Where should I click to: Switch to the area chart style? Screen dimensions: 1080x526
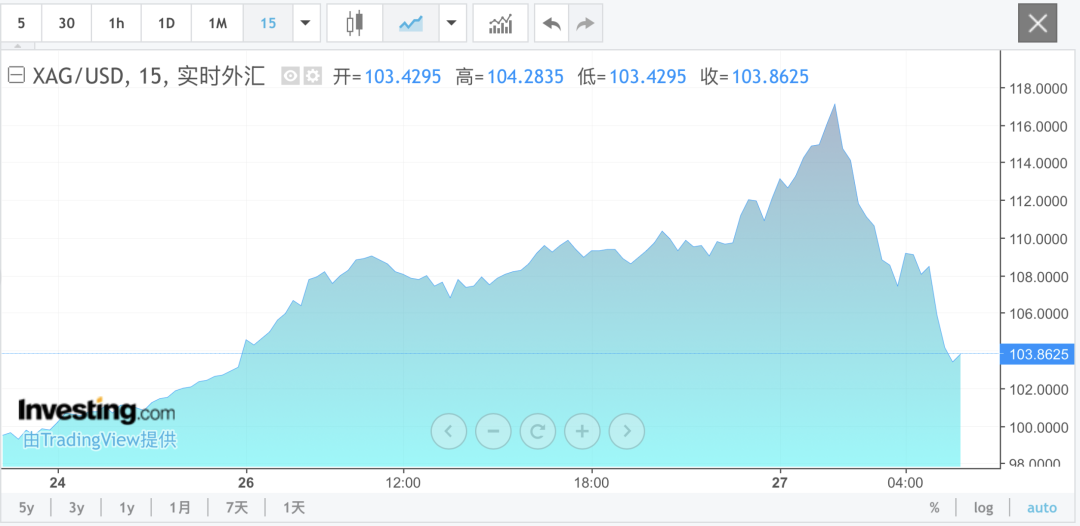410,23
